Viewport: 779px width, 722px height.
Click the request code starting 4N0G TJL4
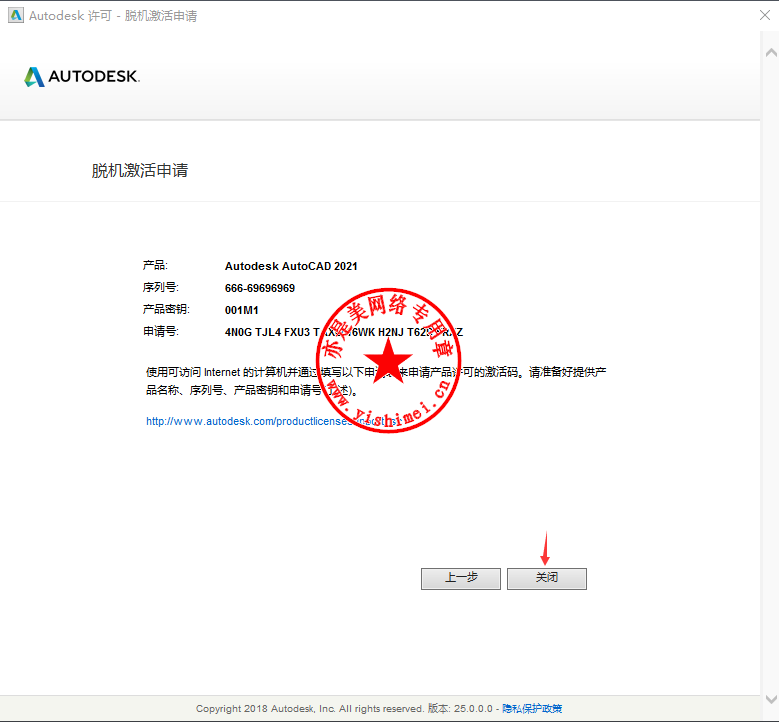(344, 332)
